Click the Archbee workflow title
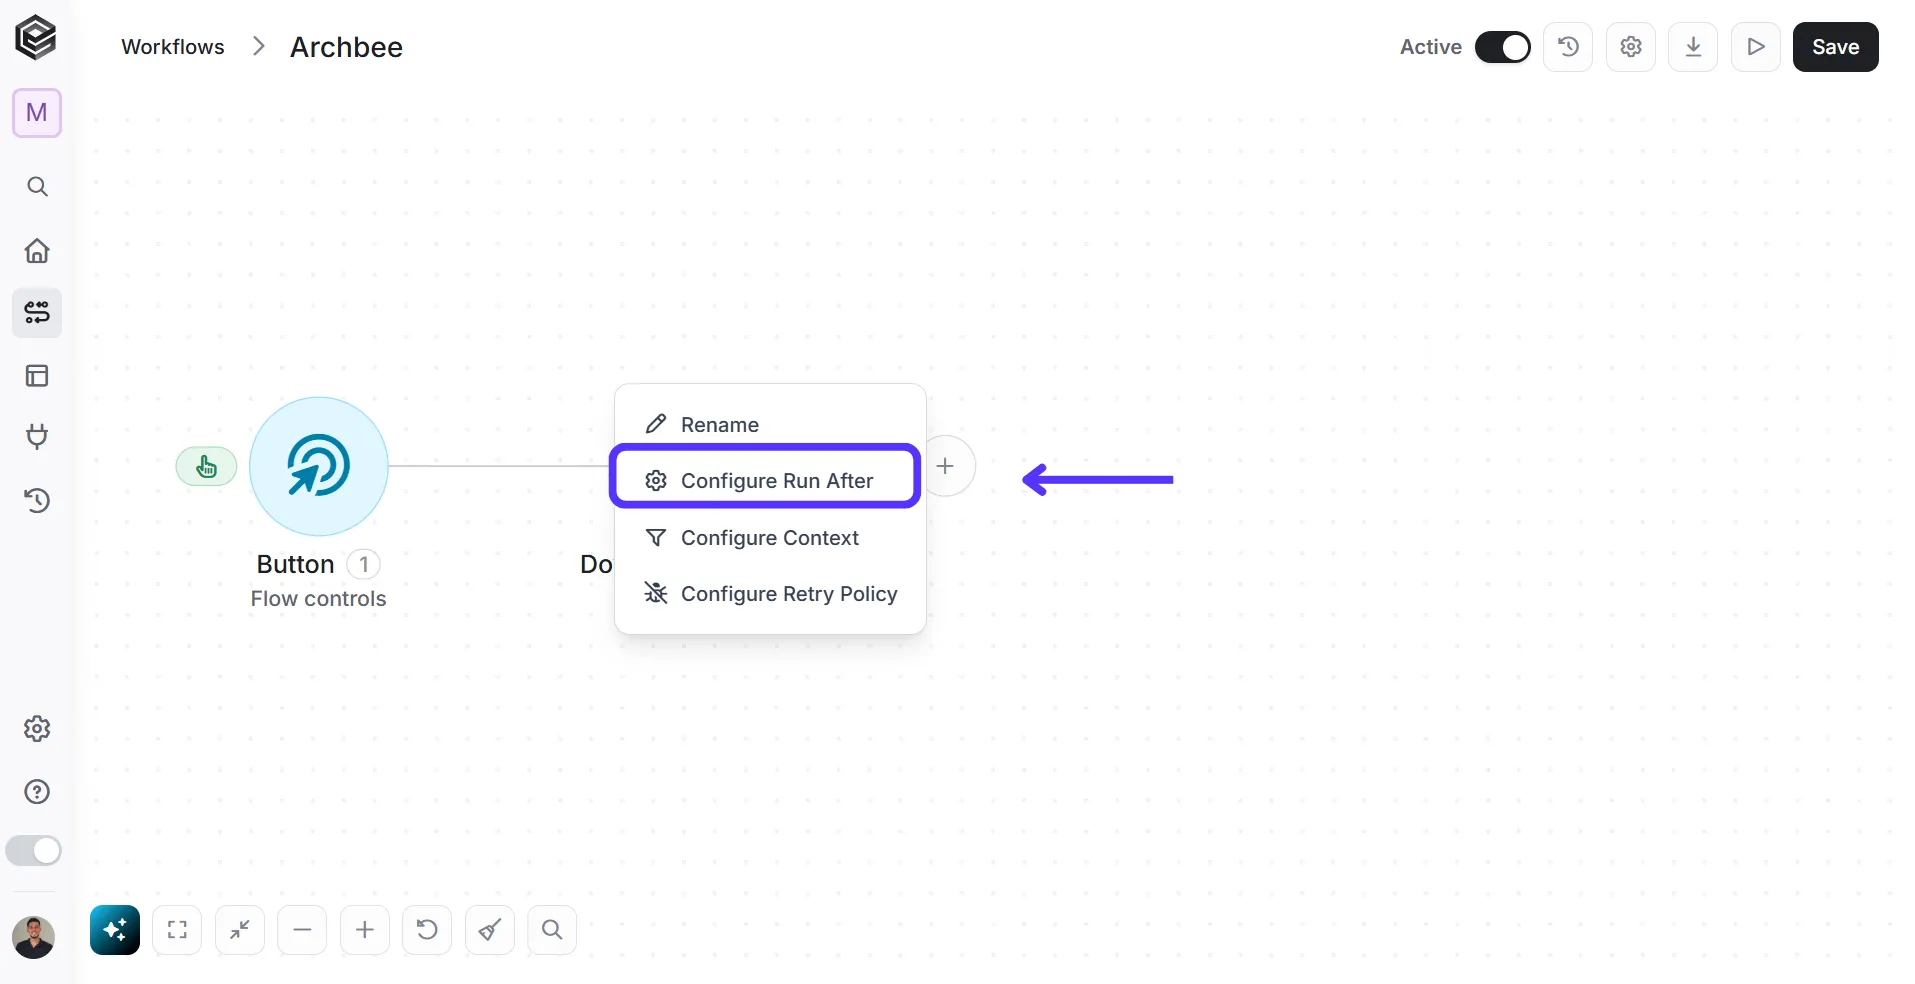 [346, 47]
